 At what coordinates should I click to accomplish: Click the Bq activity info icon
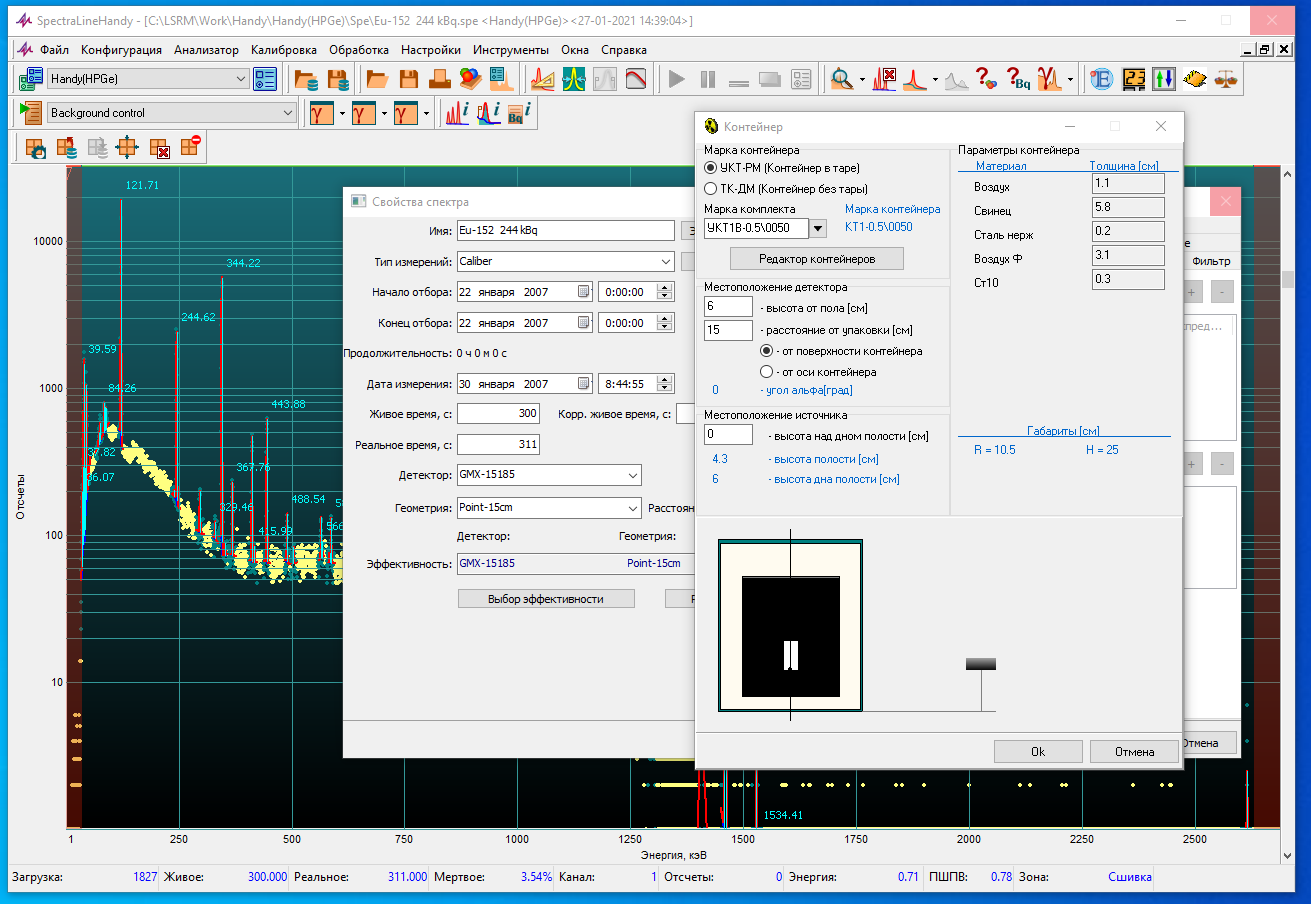click(516, 113)
